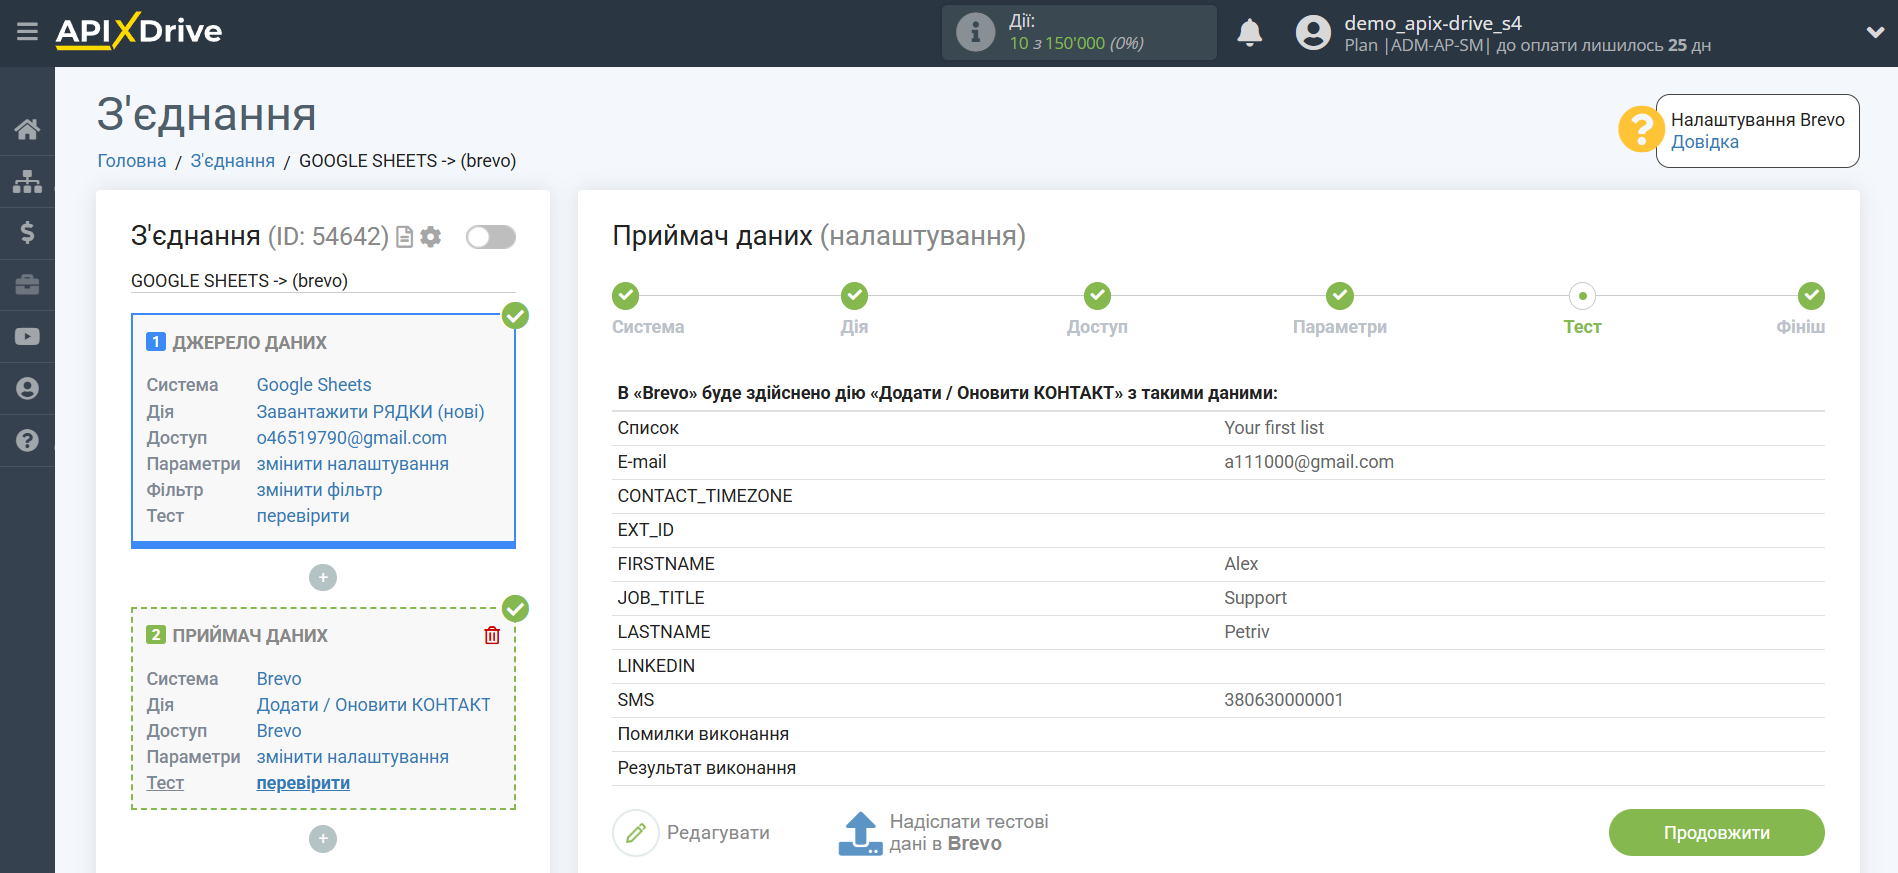This screenshot has height=873, width=1898.
Task: Open Brevo system link in receiver
Action: pyautogui.click(x=278, y=679)
